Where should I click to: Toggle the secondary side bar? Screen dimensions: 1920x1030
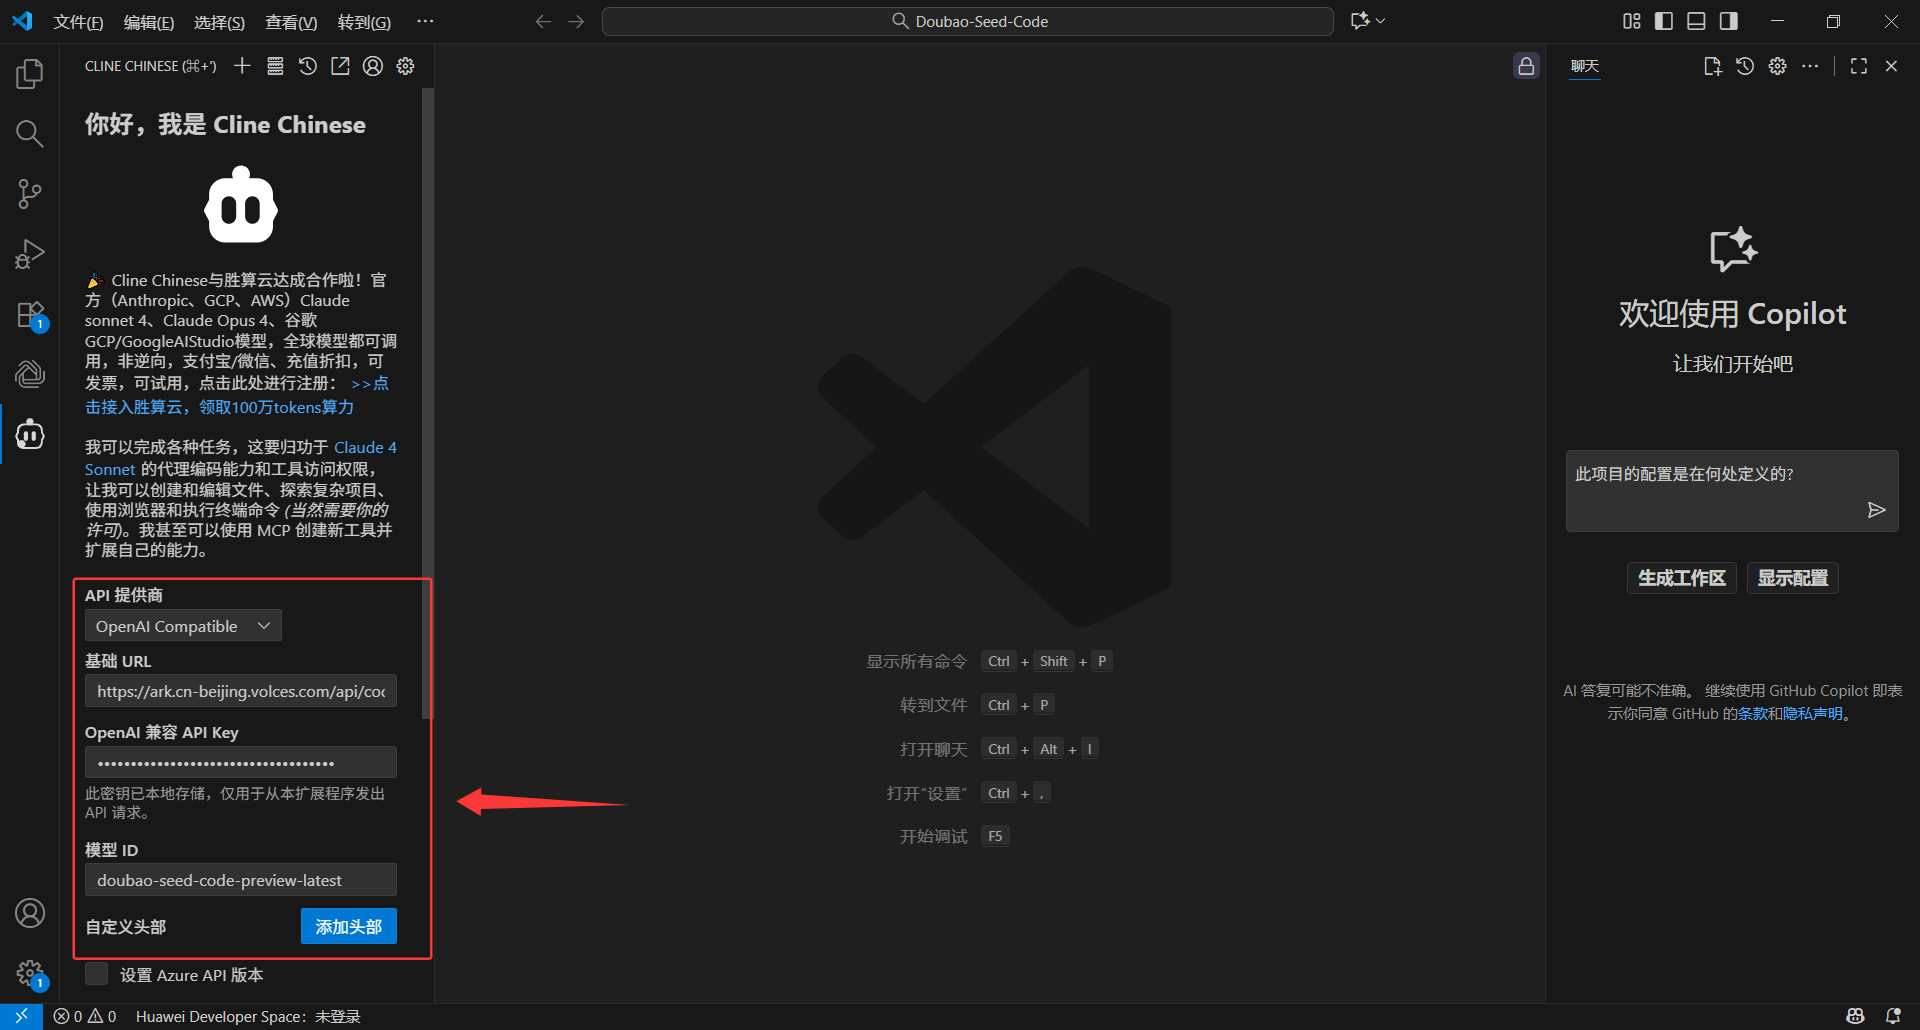pyautogui.click(x=1729, y=21)
